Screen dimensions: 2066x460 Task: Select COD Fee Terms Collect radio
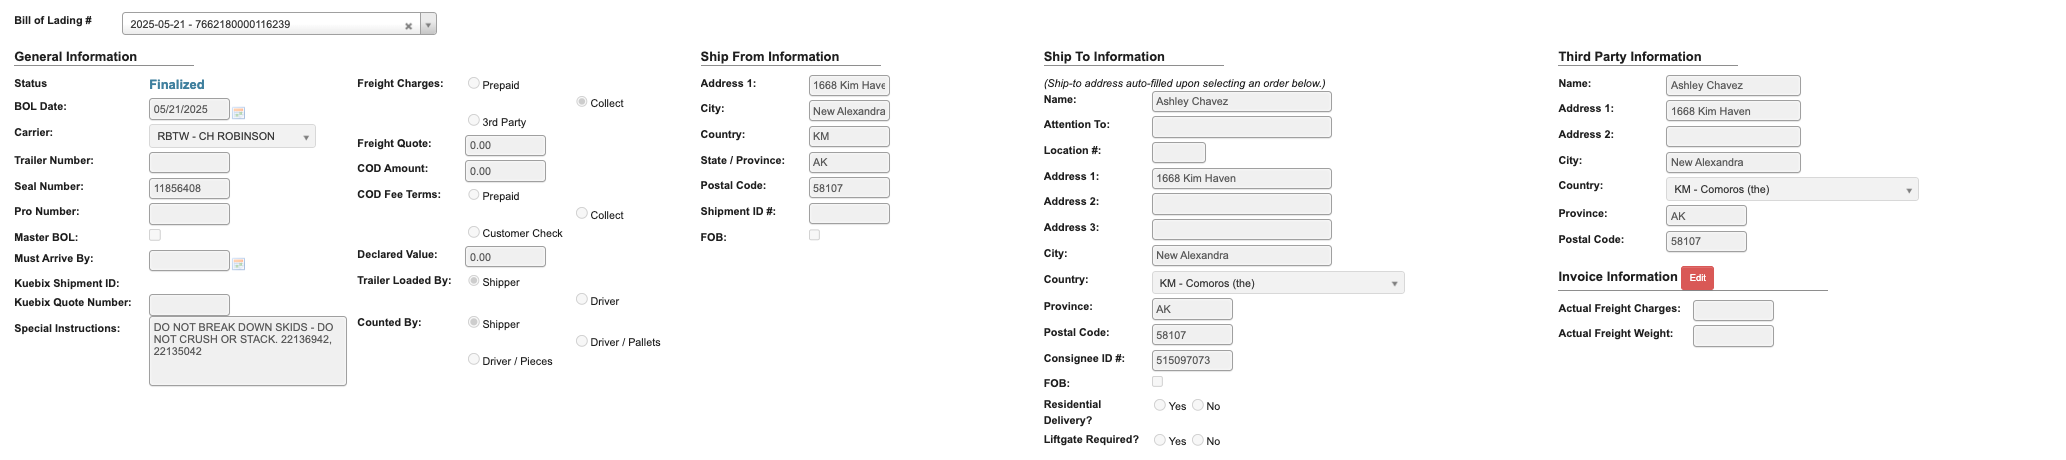(582, 213)
